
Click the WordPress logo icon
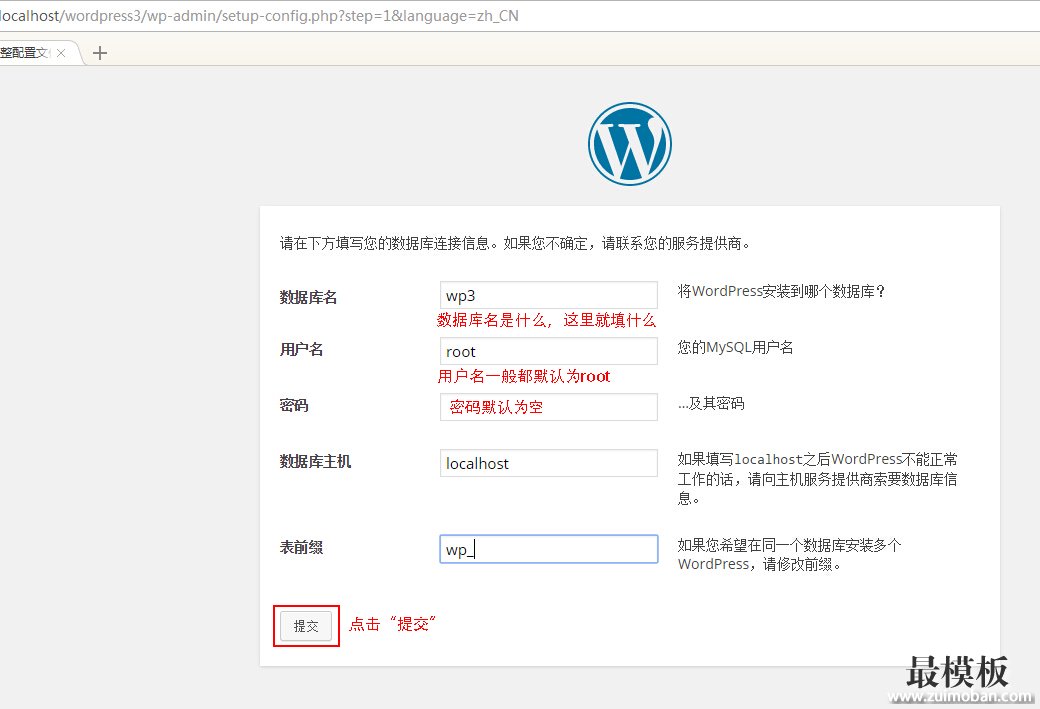(x=629, y=144)
